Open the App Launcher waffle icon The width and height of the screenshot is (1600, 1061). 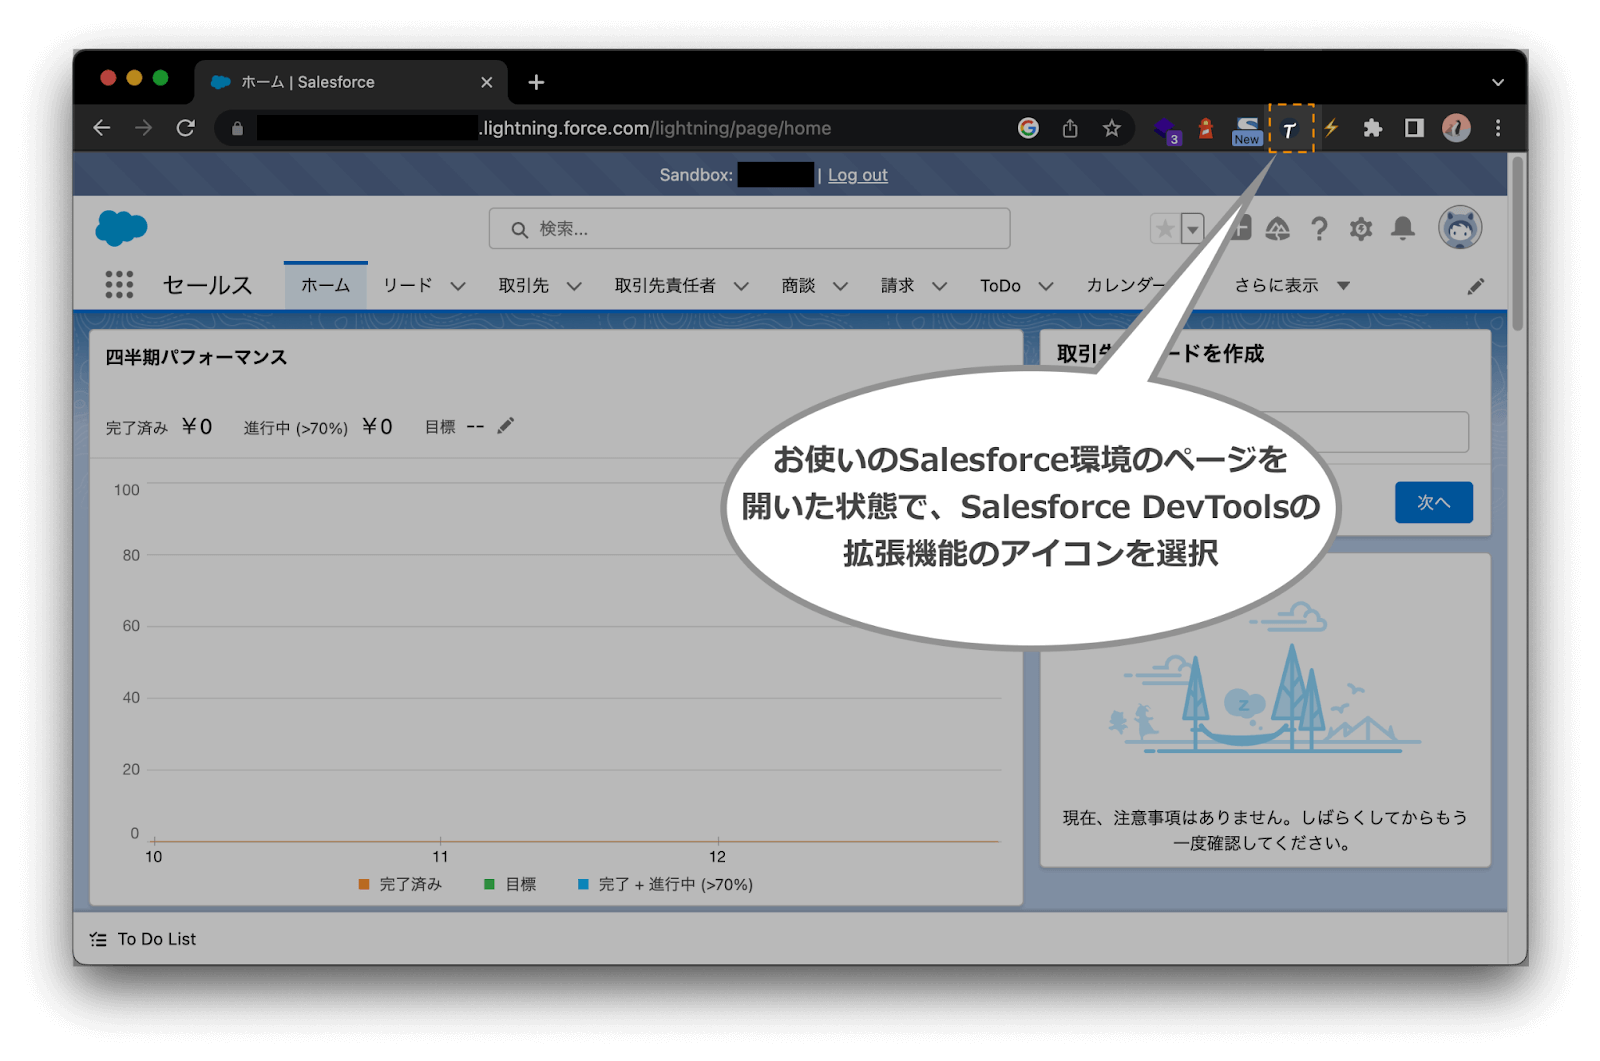click(x=118, y=285)
